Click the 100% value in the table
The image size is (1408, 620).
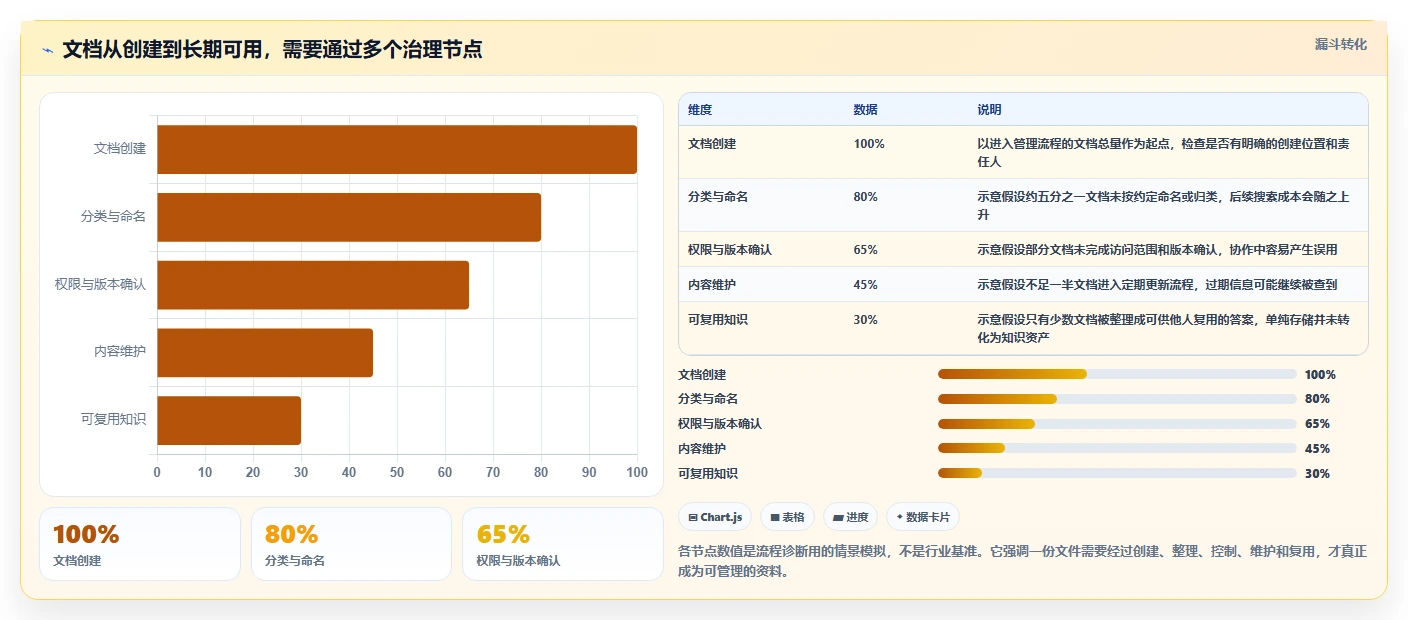(x=869, y=144)
